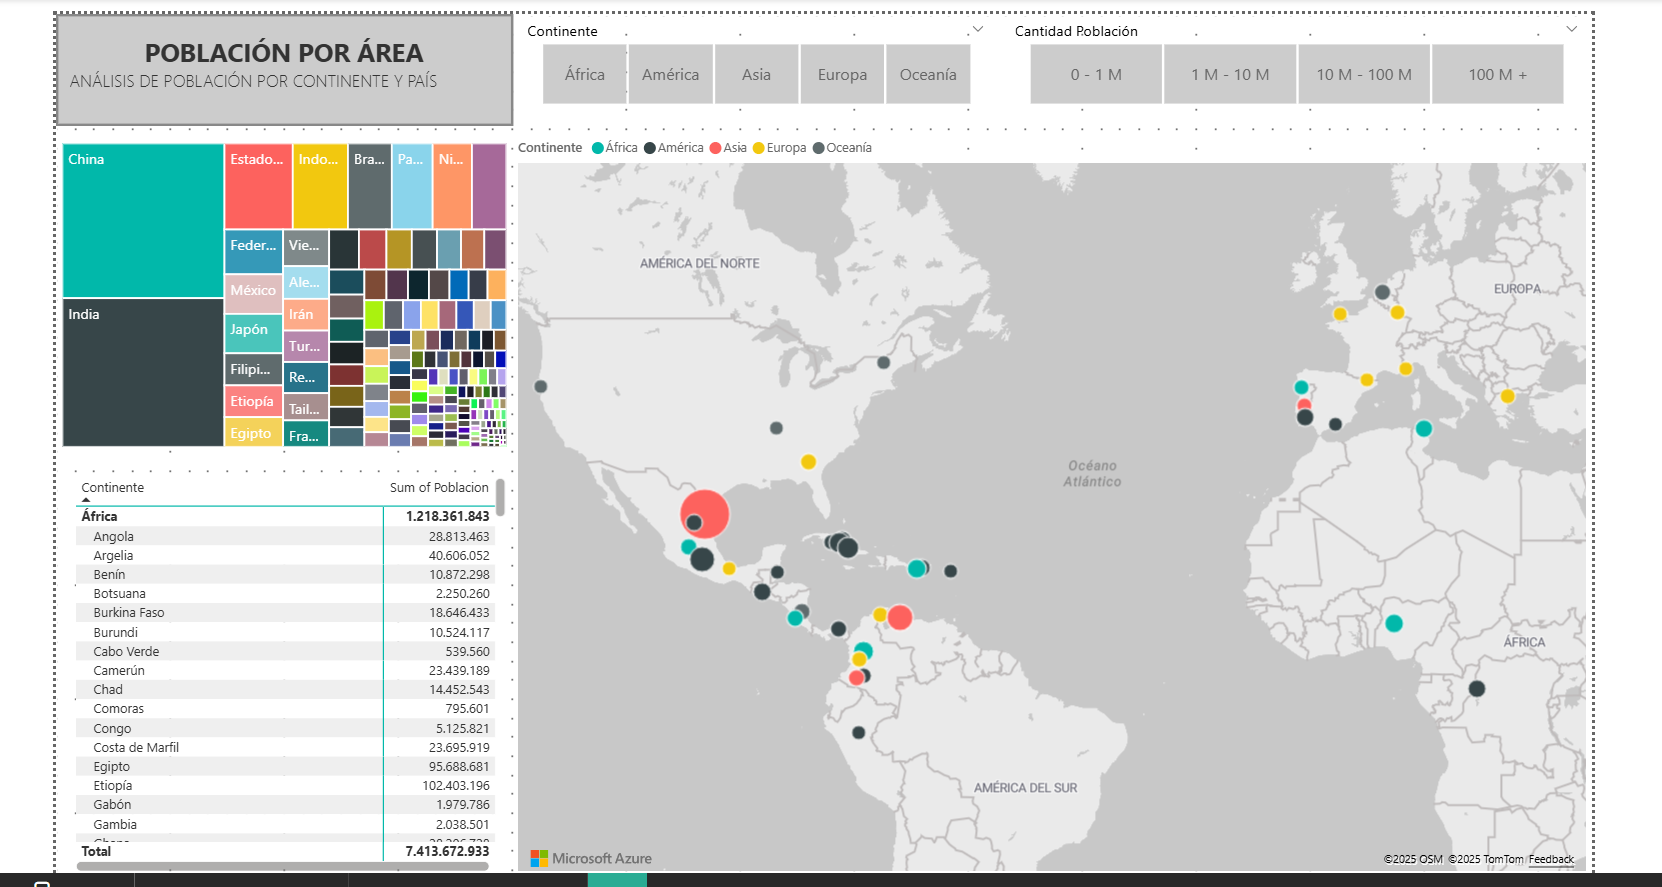Image resolution: width=1662 pixels, height=887 pixels.
Task: Click the Sum of Poblacion column header
Action: [439, 488]
